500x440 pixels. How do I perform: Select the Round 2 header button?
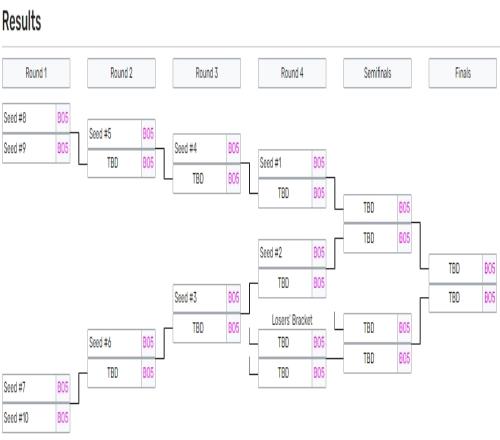pos(121,73)
